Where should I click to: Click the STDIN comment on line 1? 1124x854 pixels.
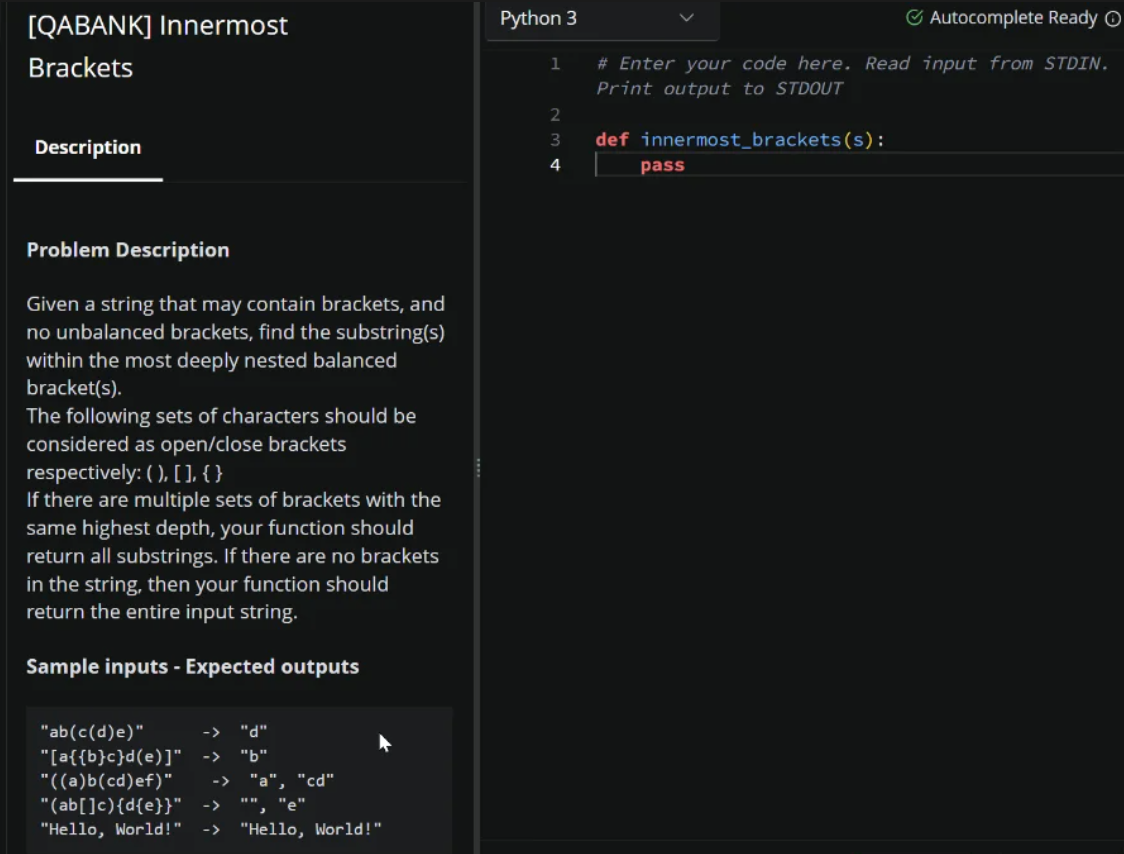850,63
